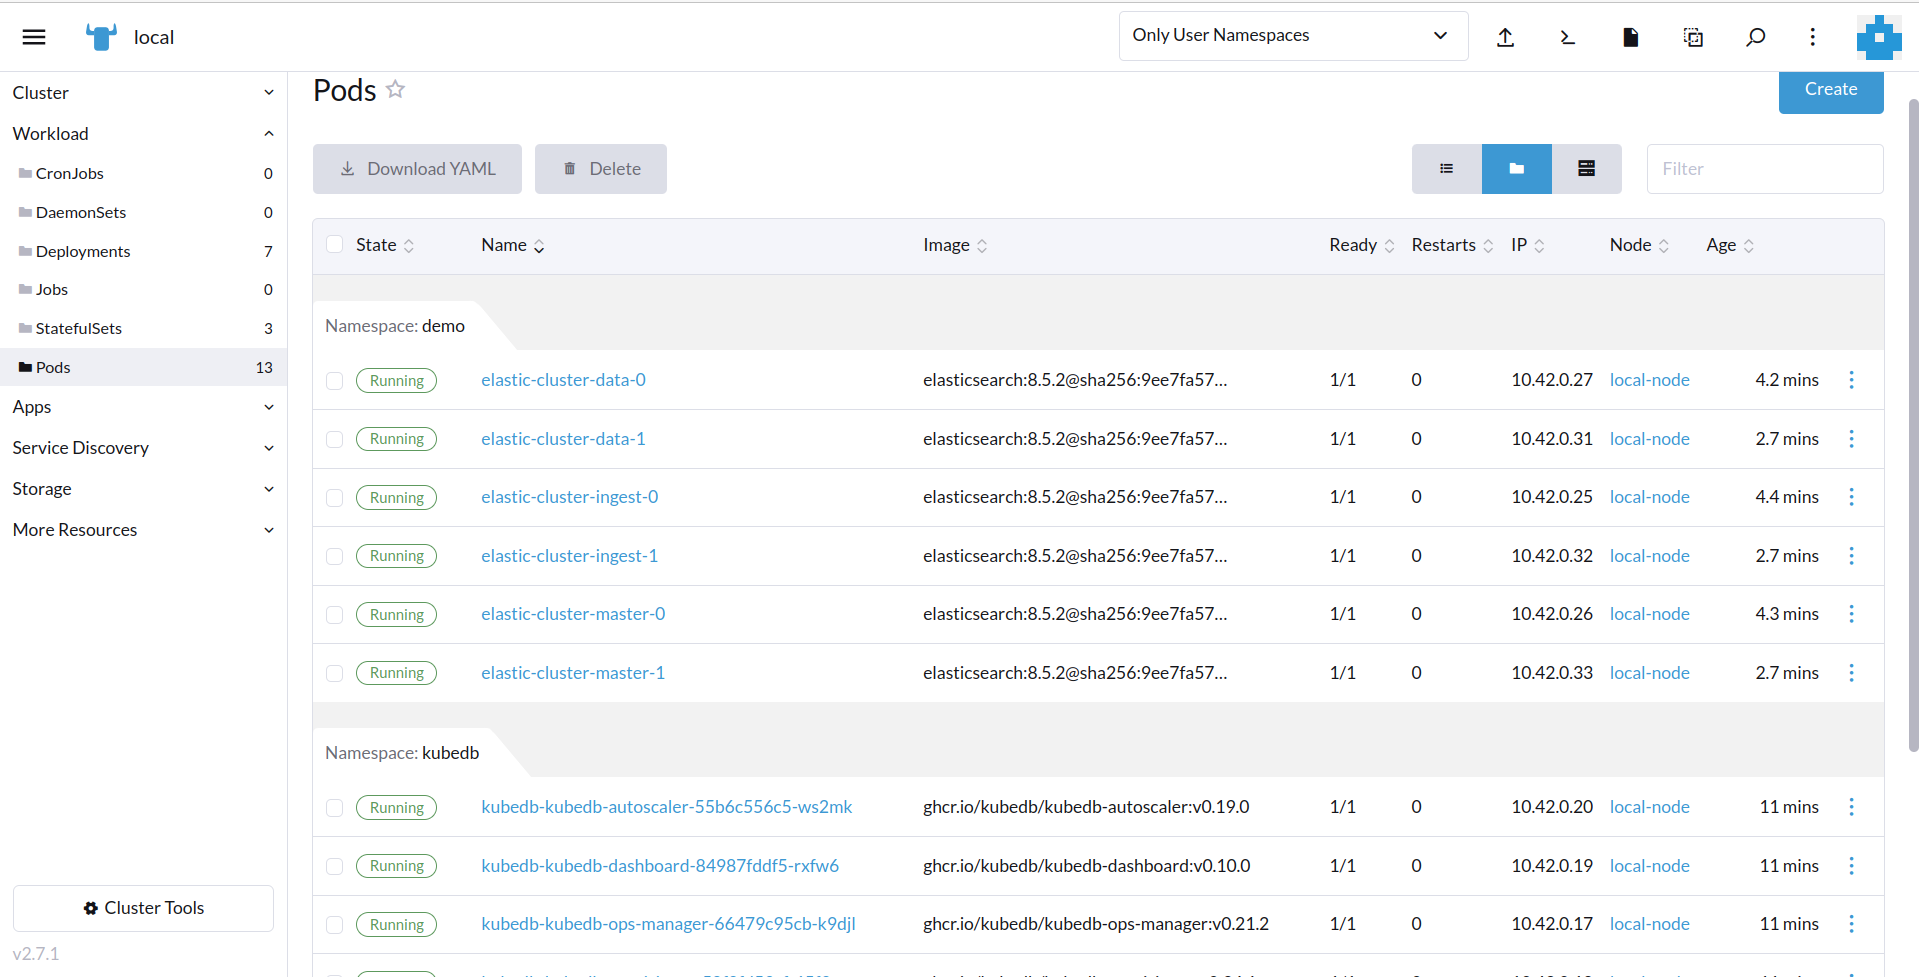Image resolution: width=1920 pixels, height=977 pixels.
Task: Open the hamburger navigation menu
Action: coord(34,37)
